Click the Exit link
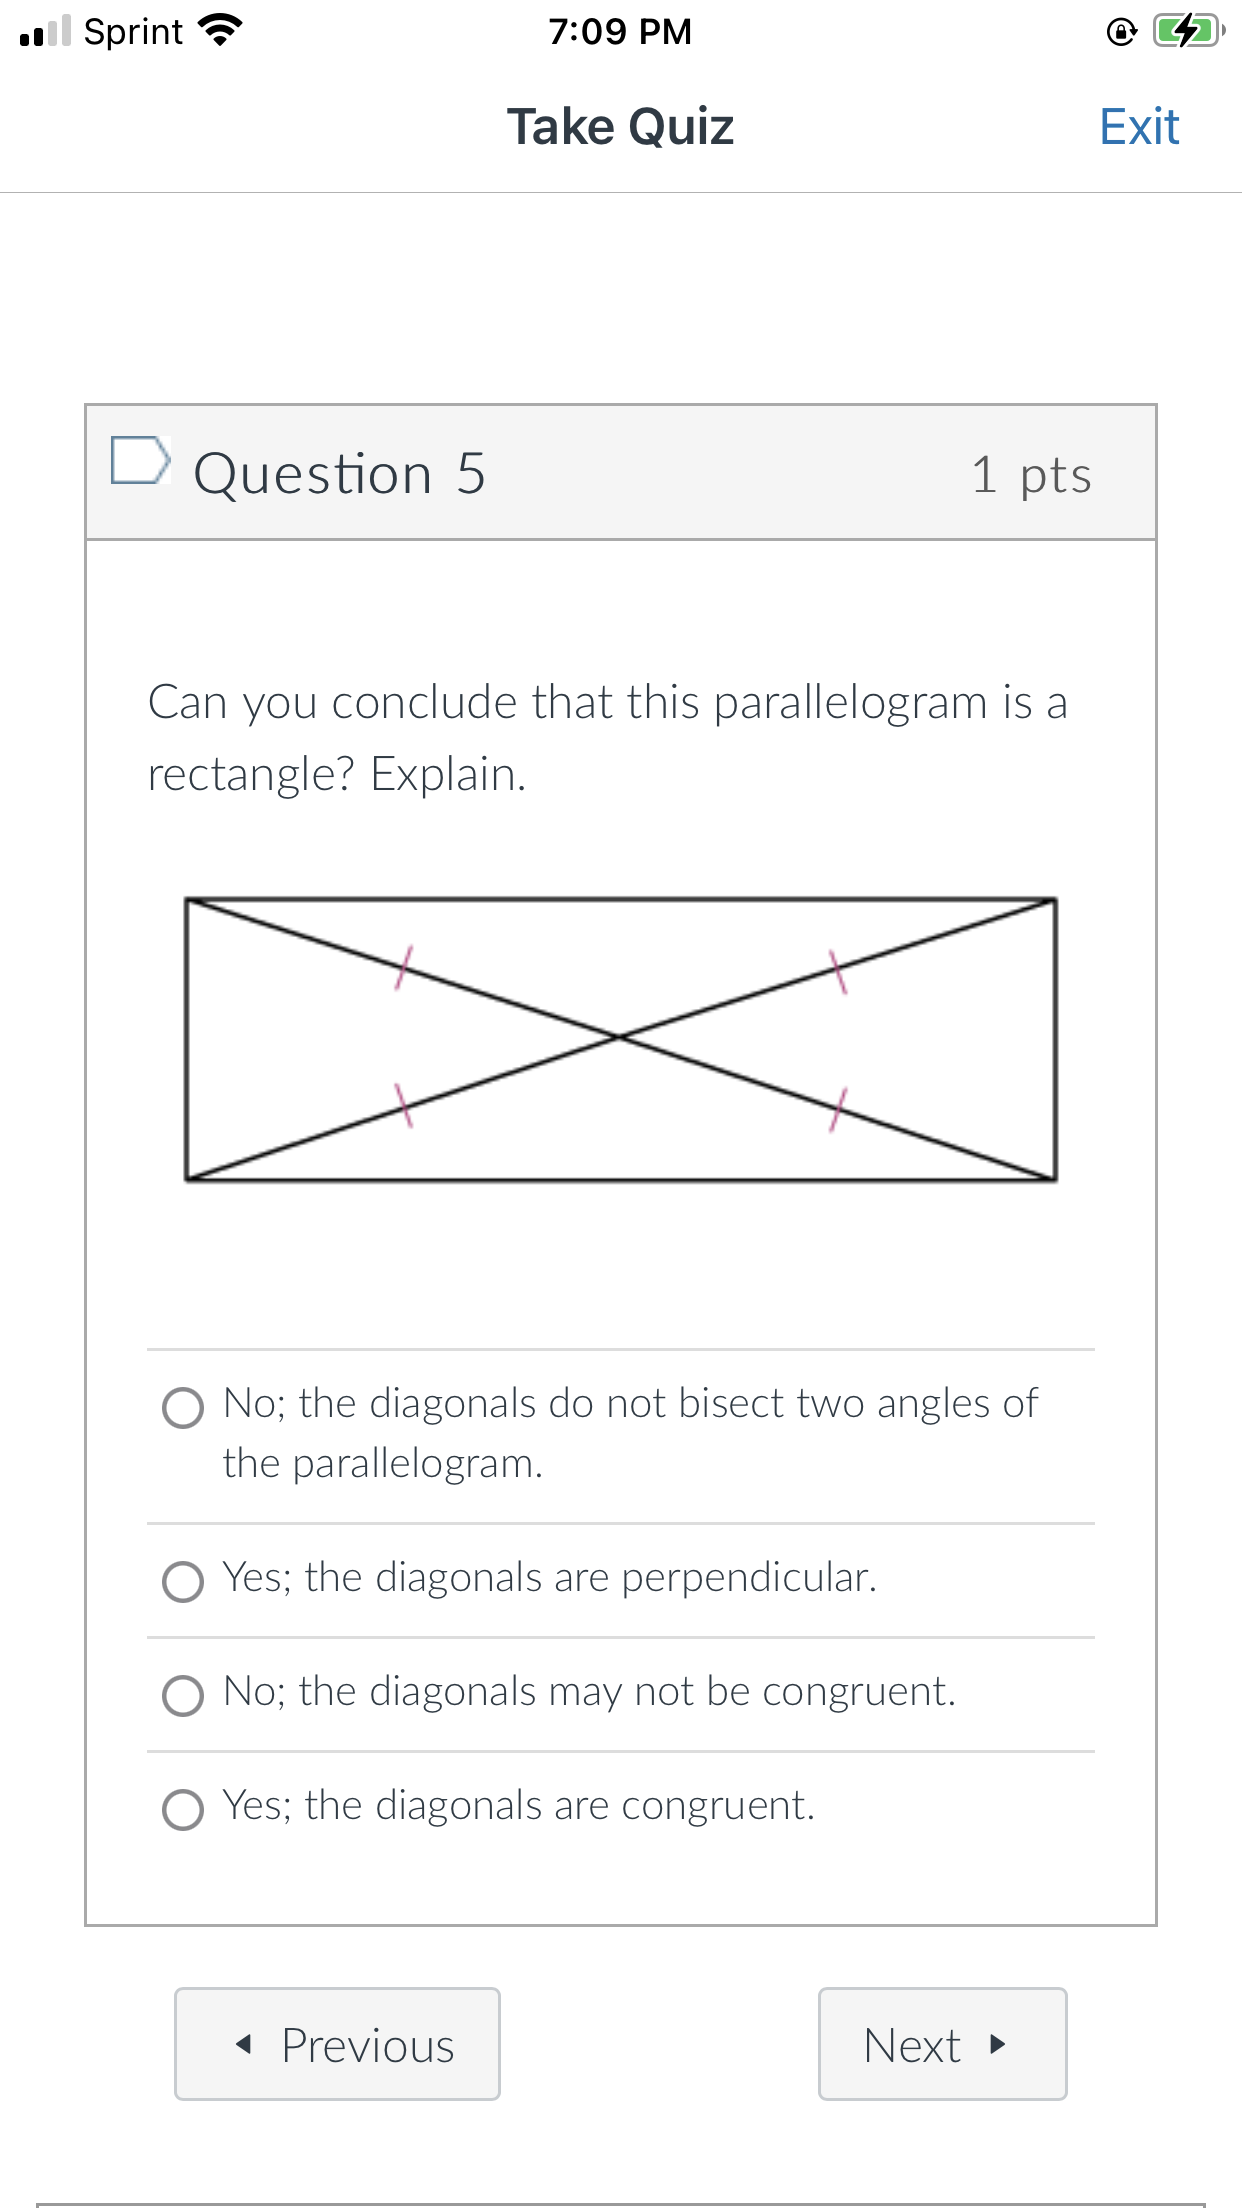The height and width of the screenshot is (2208, 1242). tap(1138, 126)
